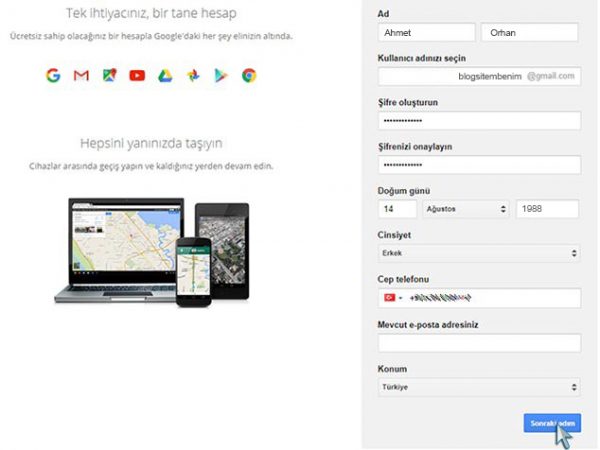Click the Google Photos pinwheel icon
The image size is (600, 450).
[x=193, y=75]
